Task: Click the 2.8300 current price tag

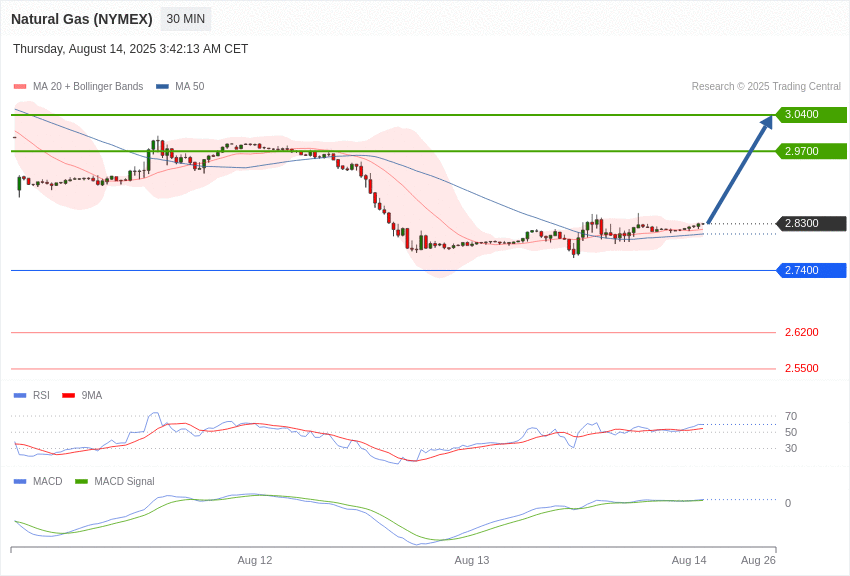Action: (x=811, y=223)
